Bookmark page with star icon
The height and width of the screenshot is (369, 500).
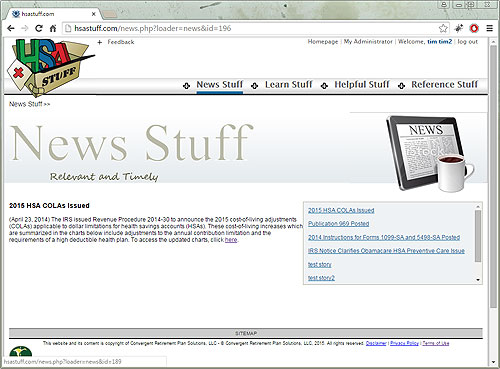443,28
